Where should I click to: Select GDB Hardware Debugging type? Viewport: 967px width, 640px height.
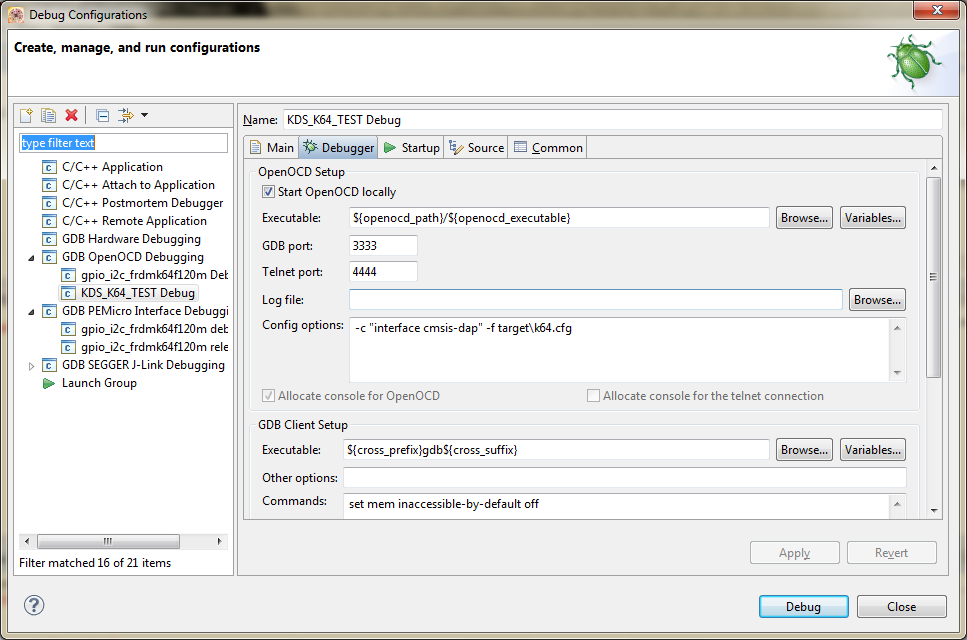coord(131,239)
